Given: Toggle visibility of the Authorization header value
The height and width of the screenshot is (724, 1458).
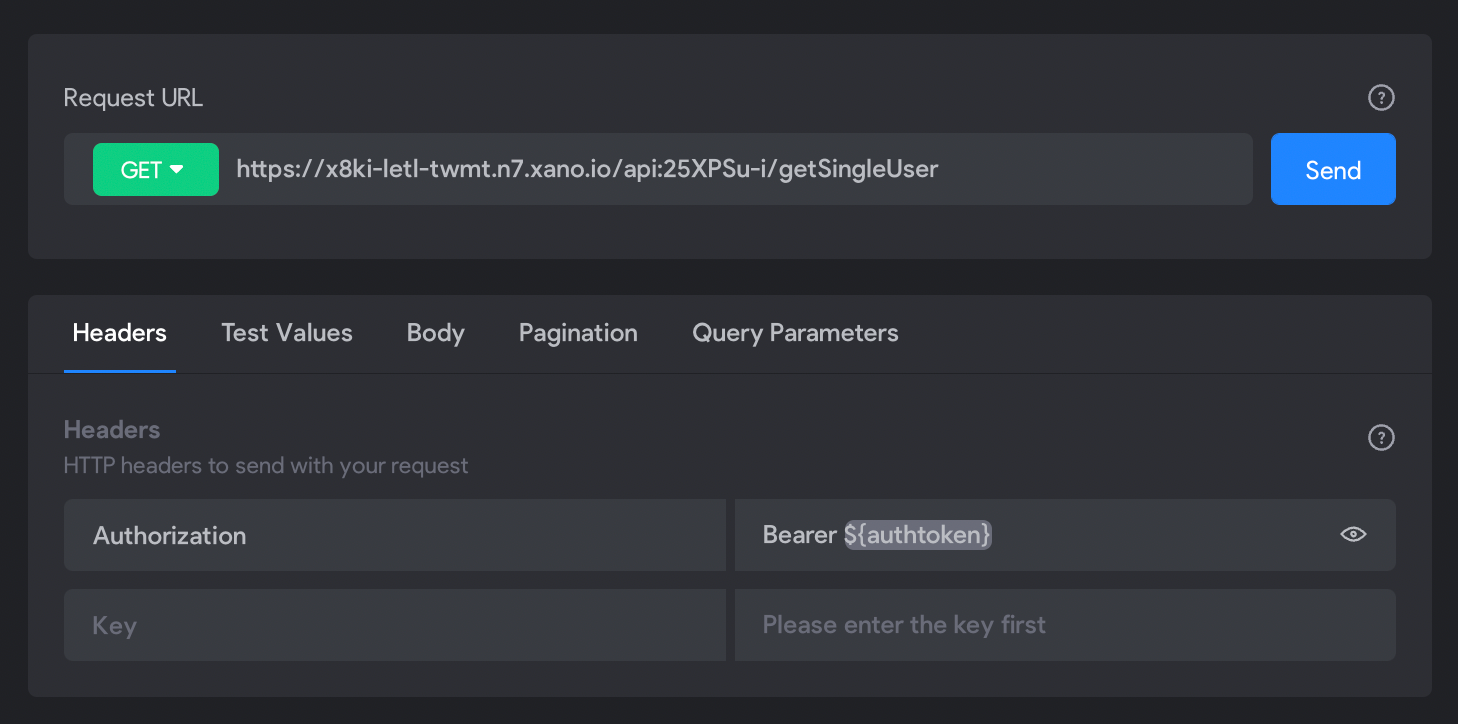Looking at the screenshot, I should point(1353,535).
